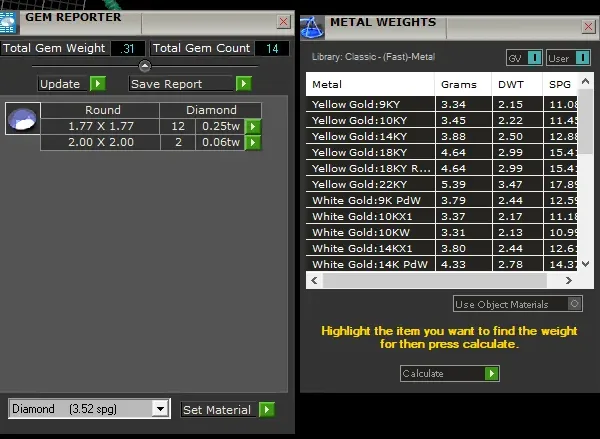
Task: Select the White Gold:10KX1 row
Action: pyautogui.click(x=441, y=217)
